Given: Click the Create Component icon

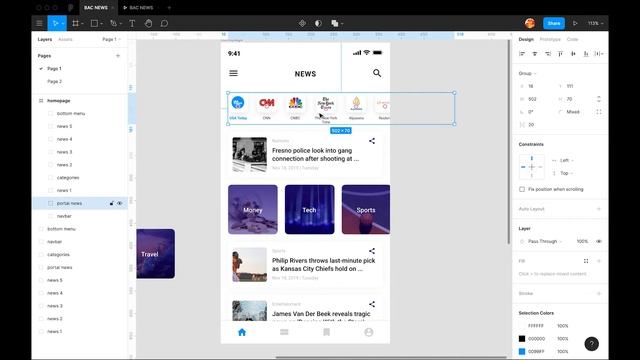Looking at the screenshot, I should click(302, 23).
